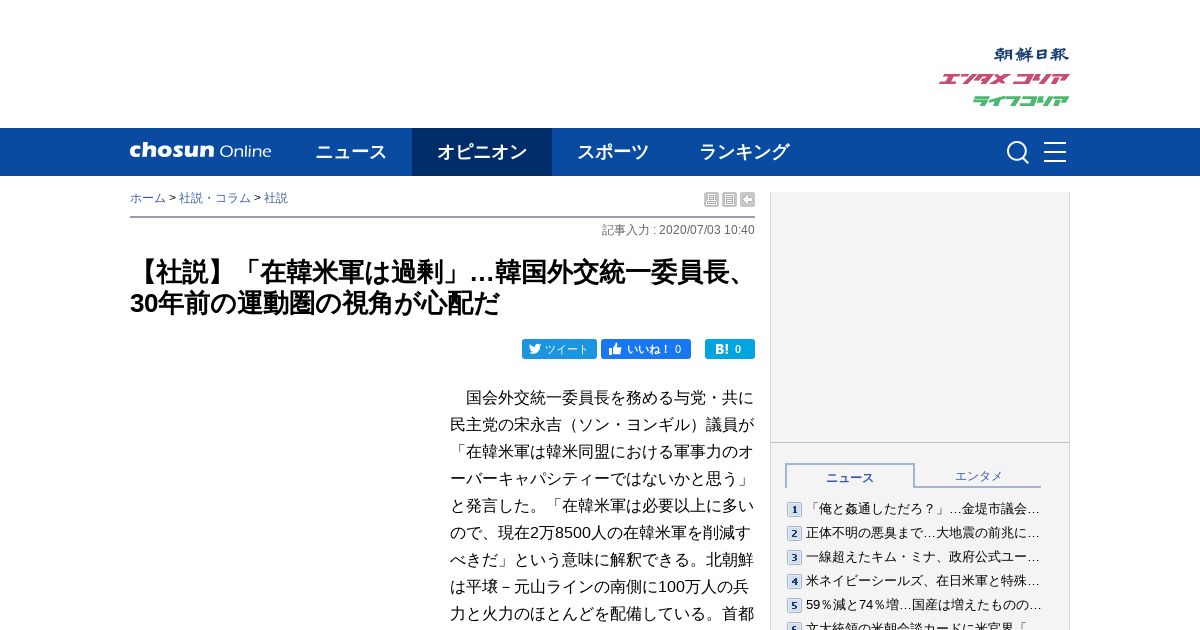Open the 朝鮮日報 logo link
Screen dimensions: 1200x630
1031,55
